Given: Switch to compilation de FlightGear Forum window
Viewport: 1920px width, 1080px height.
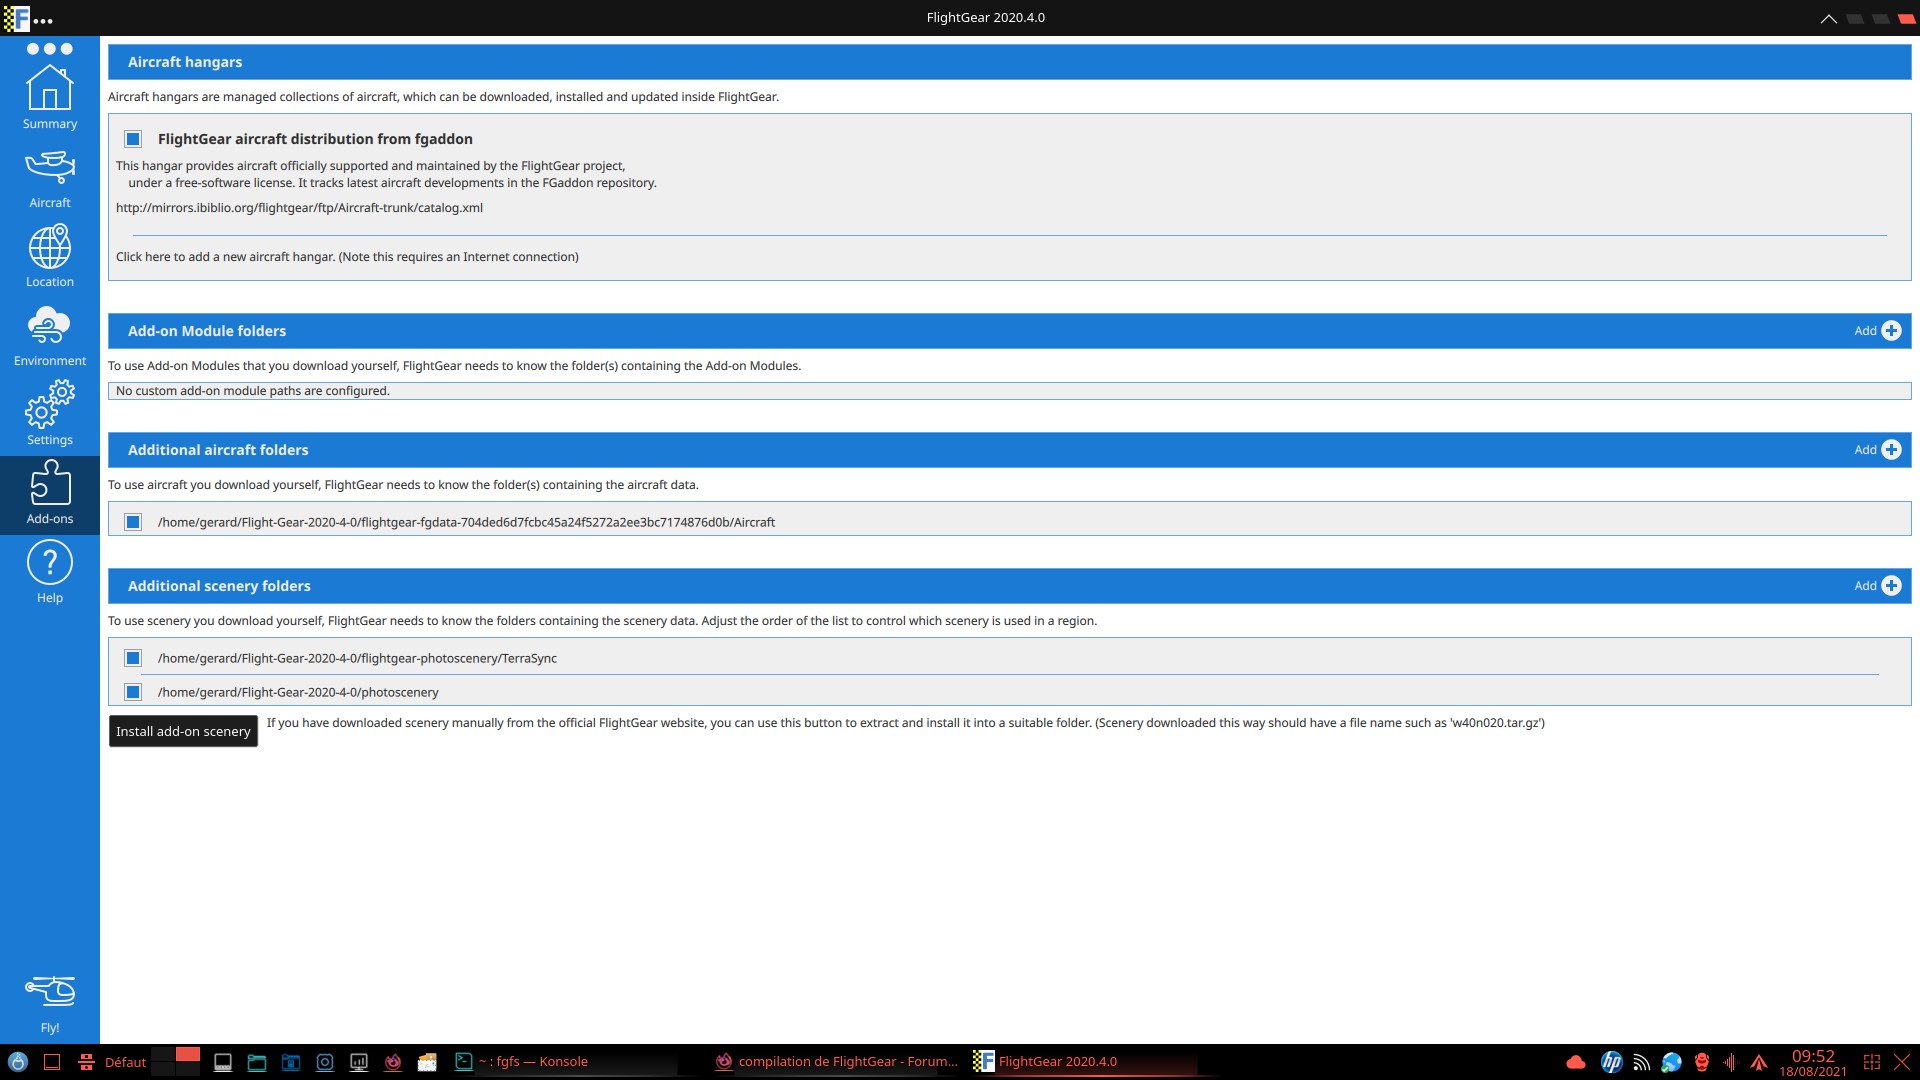Looking at the screenshot, I should [x=837, y=1062].
